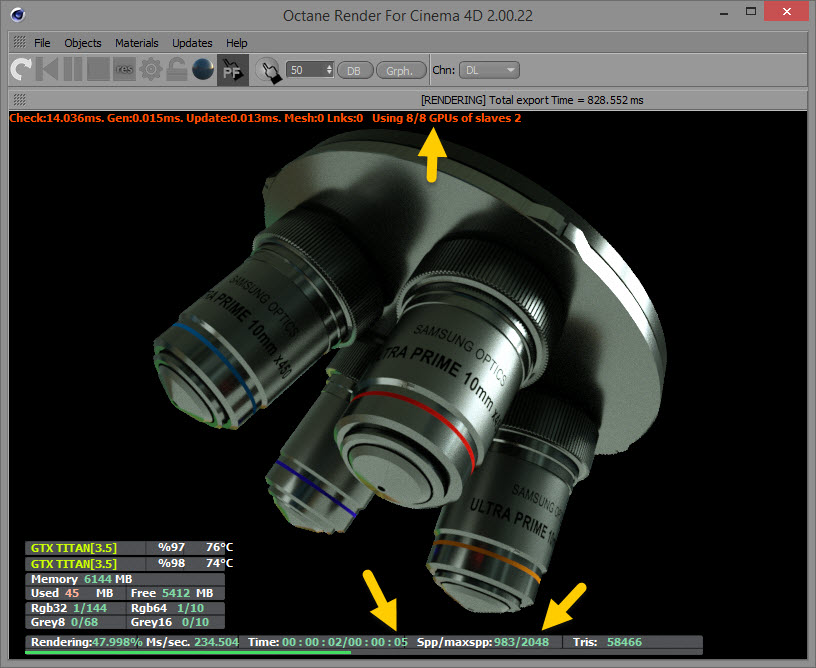Click the Rendering 47.998% readout

[86, 642]
